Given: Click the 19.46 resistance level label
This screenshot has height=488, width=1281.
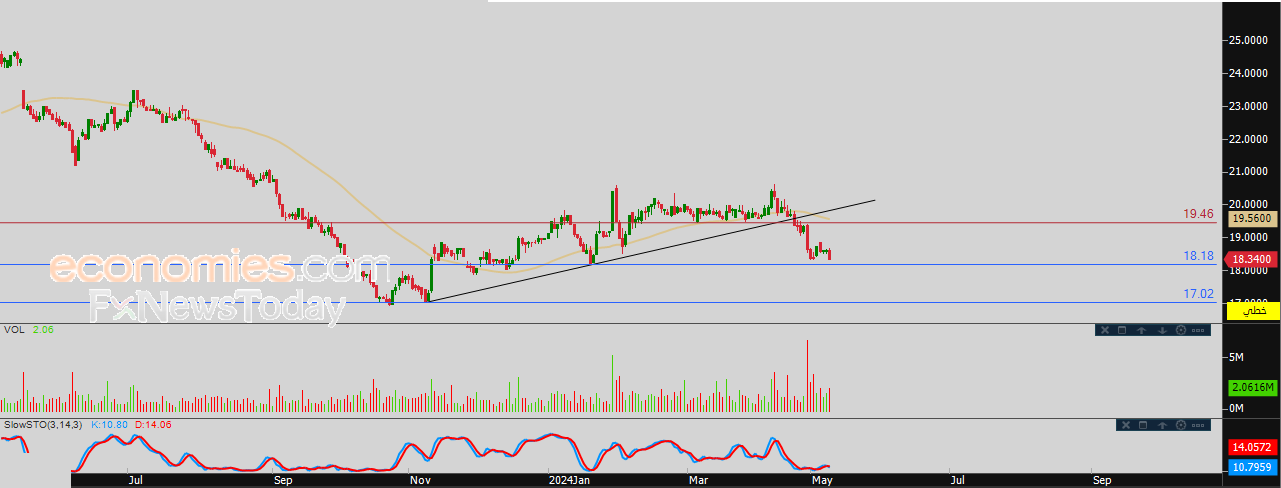Looking at the screenshot, I should 1198,214.
